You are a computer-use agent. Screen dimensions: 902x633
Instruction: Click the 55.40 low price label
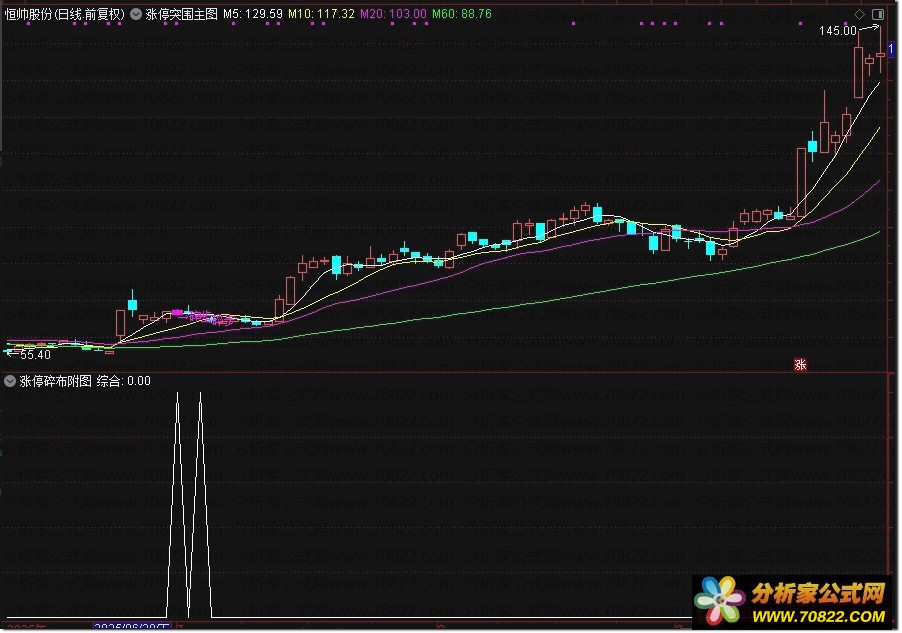35,354
